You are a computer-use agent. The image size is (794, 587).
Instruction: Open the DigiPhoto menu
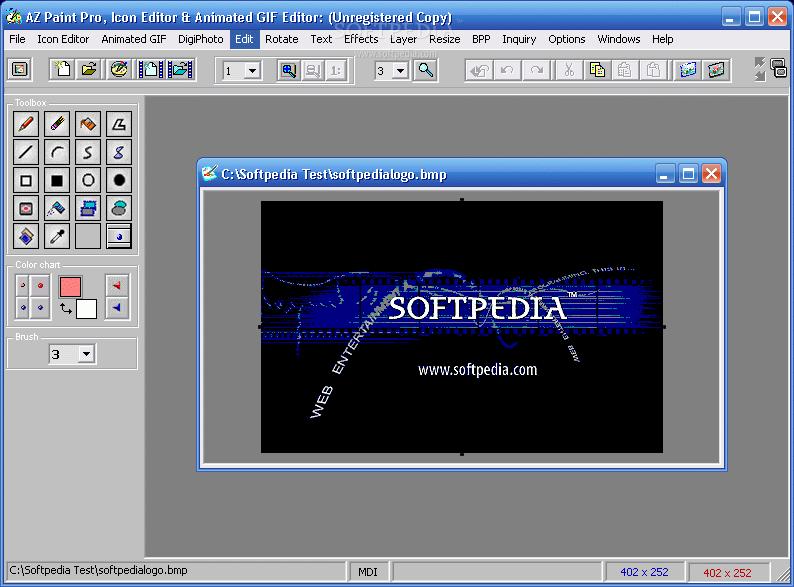pyautogui.click(x=201, y=39)
